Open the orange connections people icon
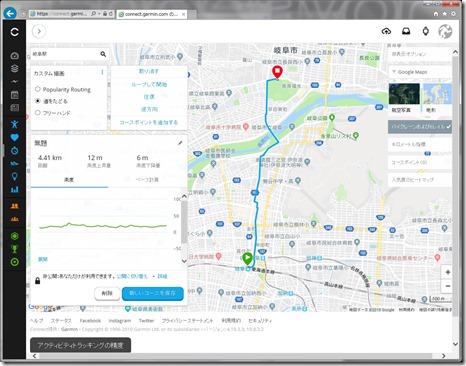Image resolution: width=466 pixels, height=366 pixels. click(x=14, y=206)
